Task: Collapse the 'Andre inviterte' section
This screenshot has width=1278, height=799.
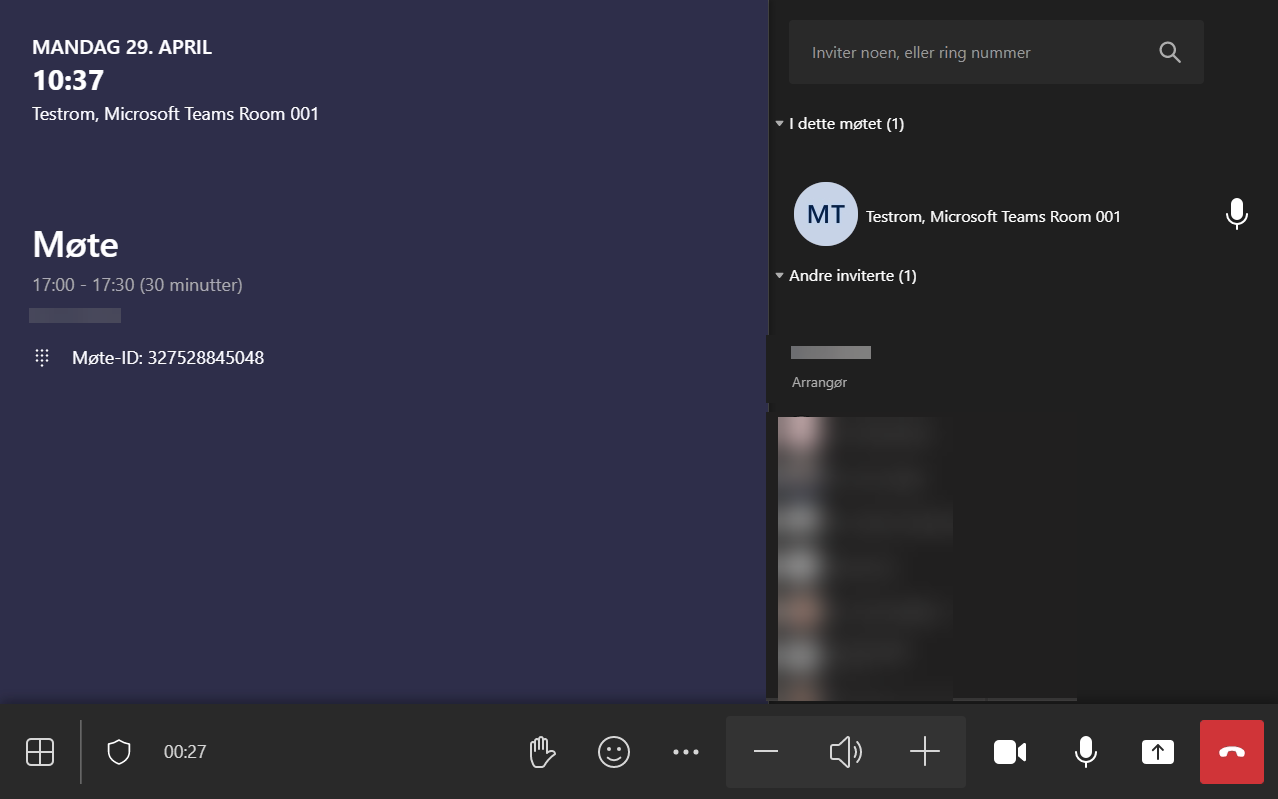Action: (780, 276)
